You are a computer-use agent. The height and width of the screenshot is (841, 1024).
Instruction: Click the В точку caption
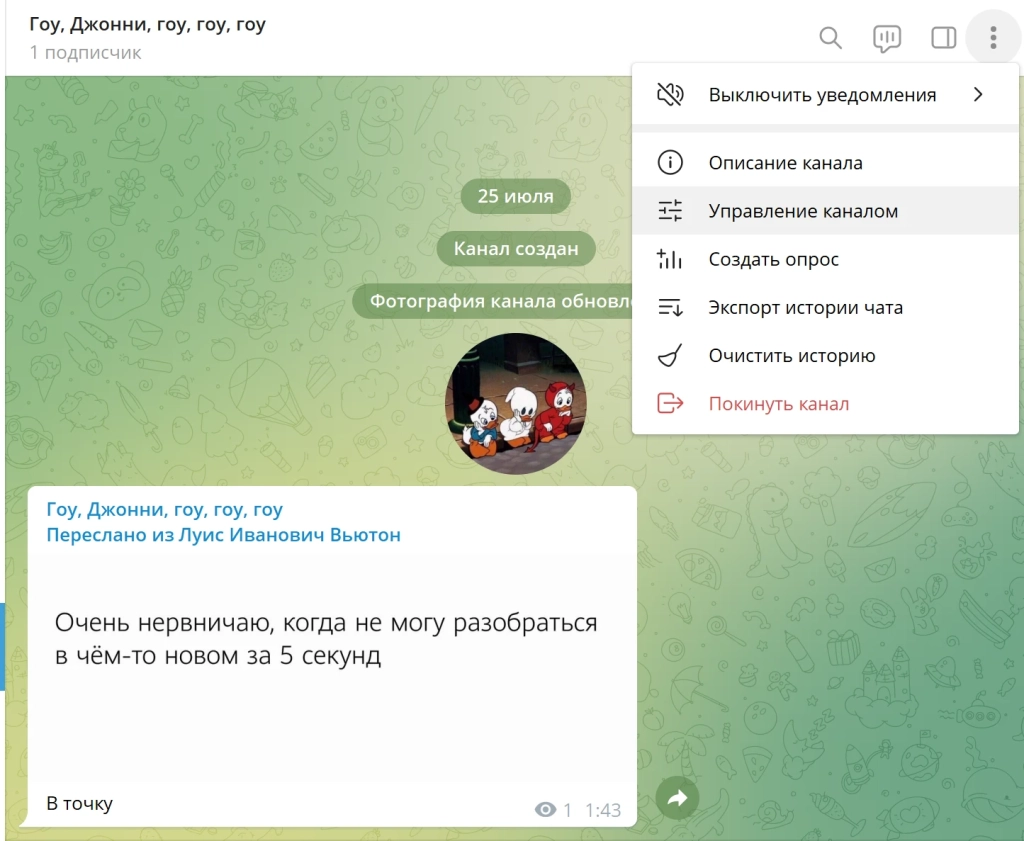pos(80,803)
